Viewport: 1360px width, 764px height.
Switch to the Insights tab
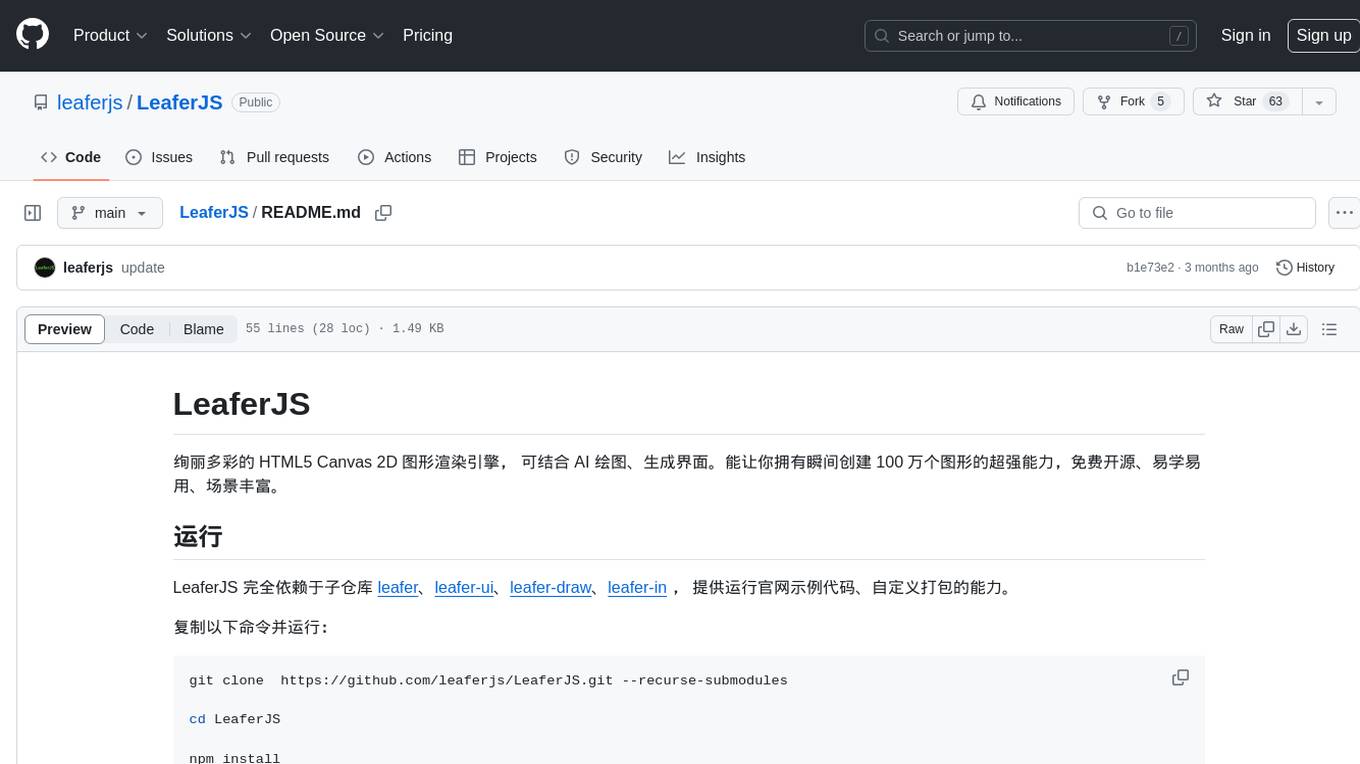(707, 157)
